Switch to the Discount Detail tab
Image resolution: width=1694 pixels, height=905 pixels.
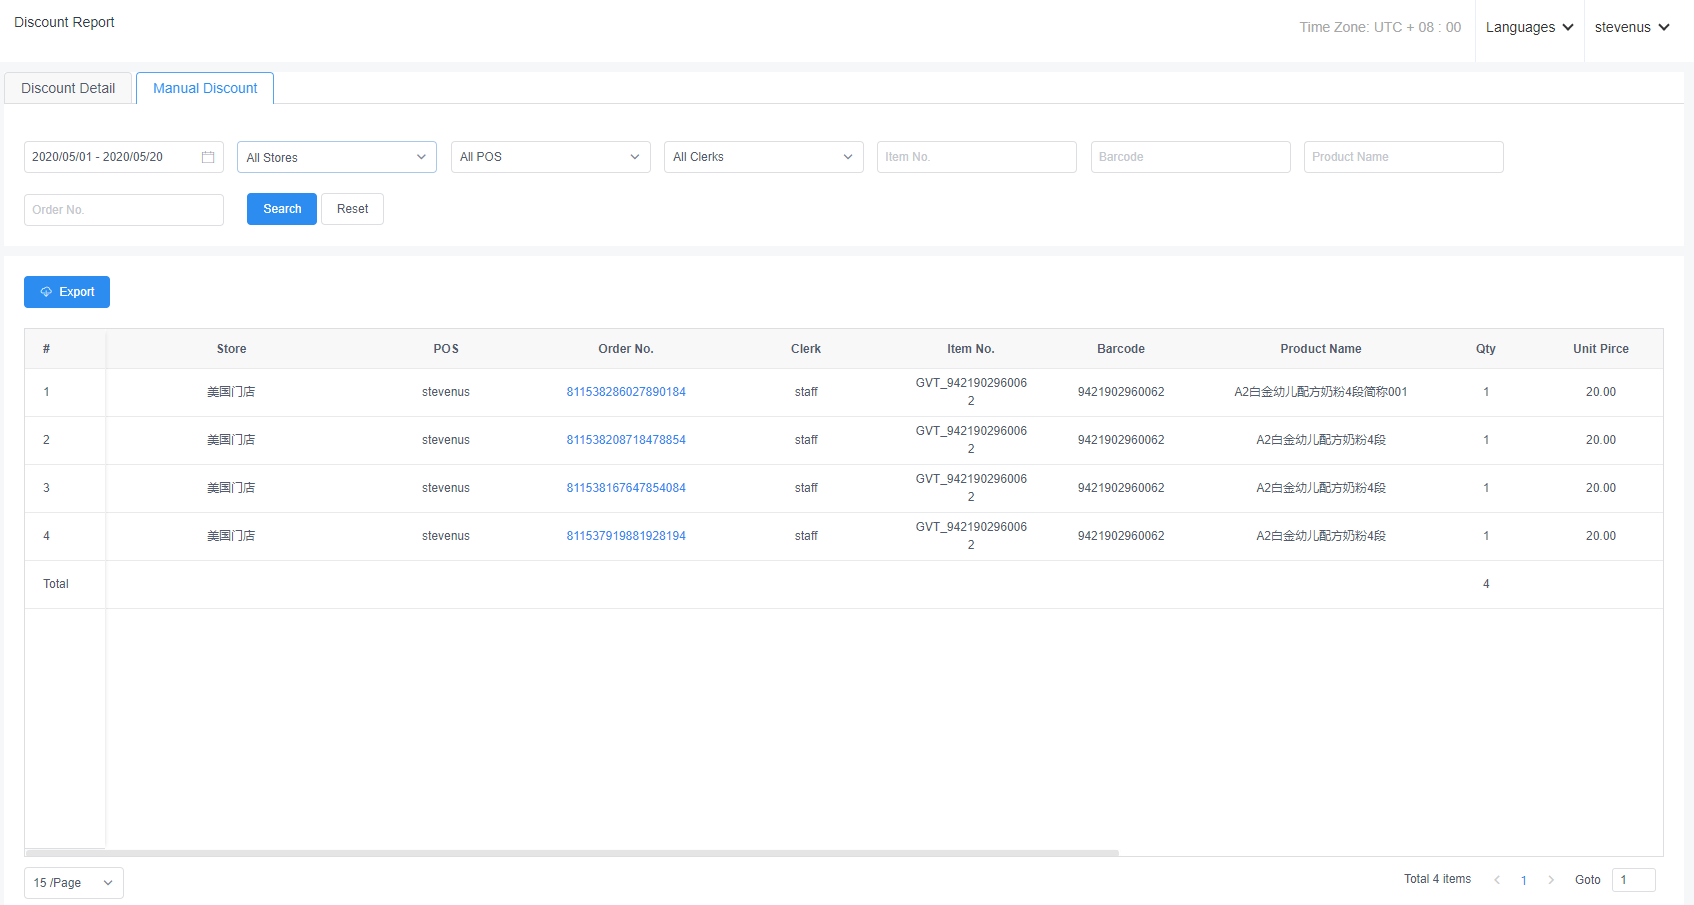tap(68, 88)
